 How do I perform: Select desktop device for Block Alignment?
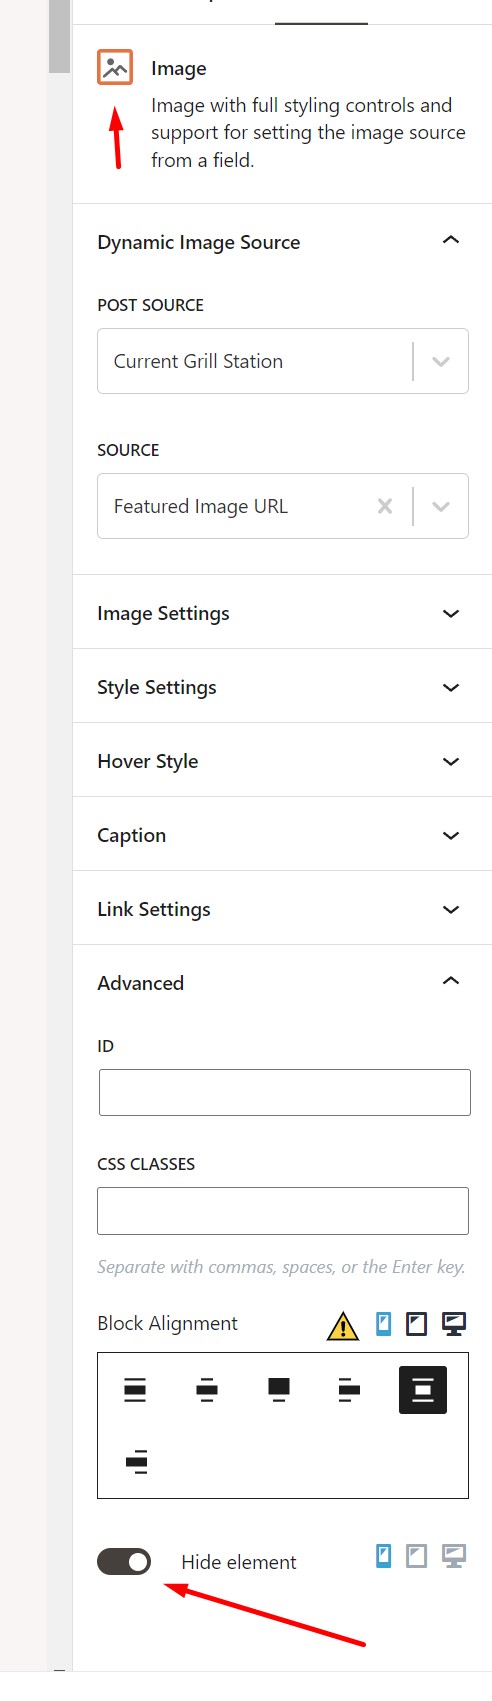(x=454, y=1324)
